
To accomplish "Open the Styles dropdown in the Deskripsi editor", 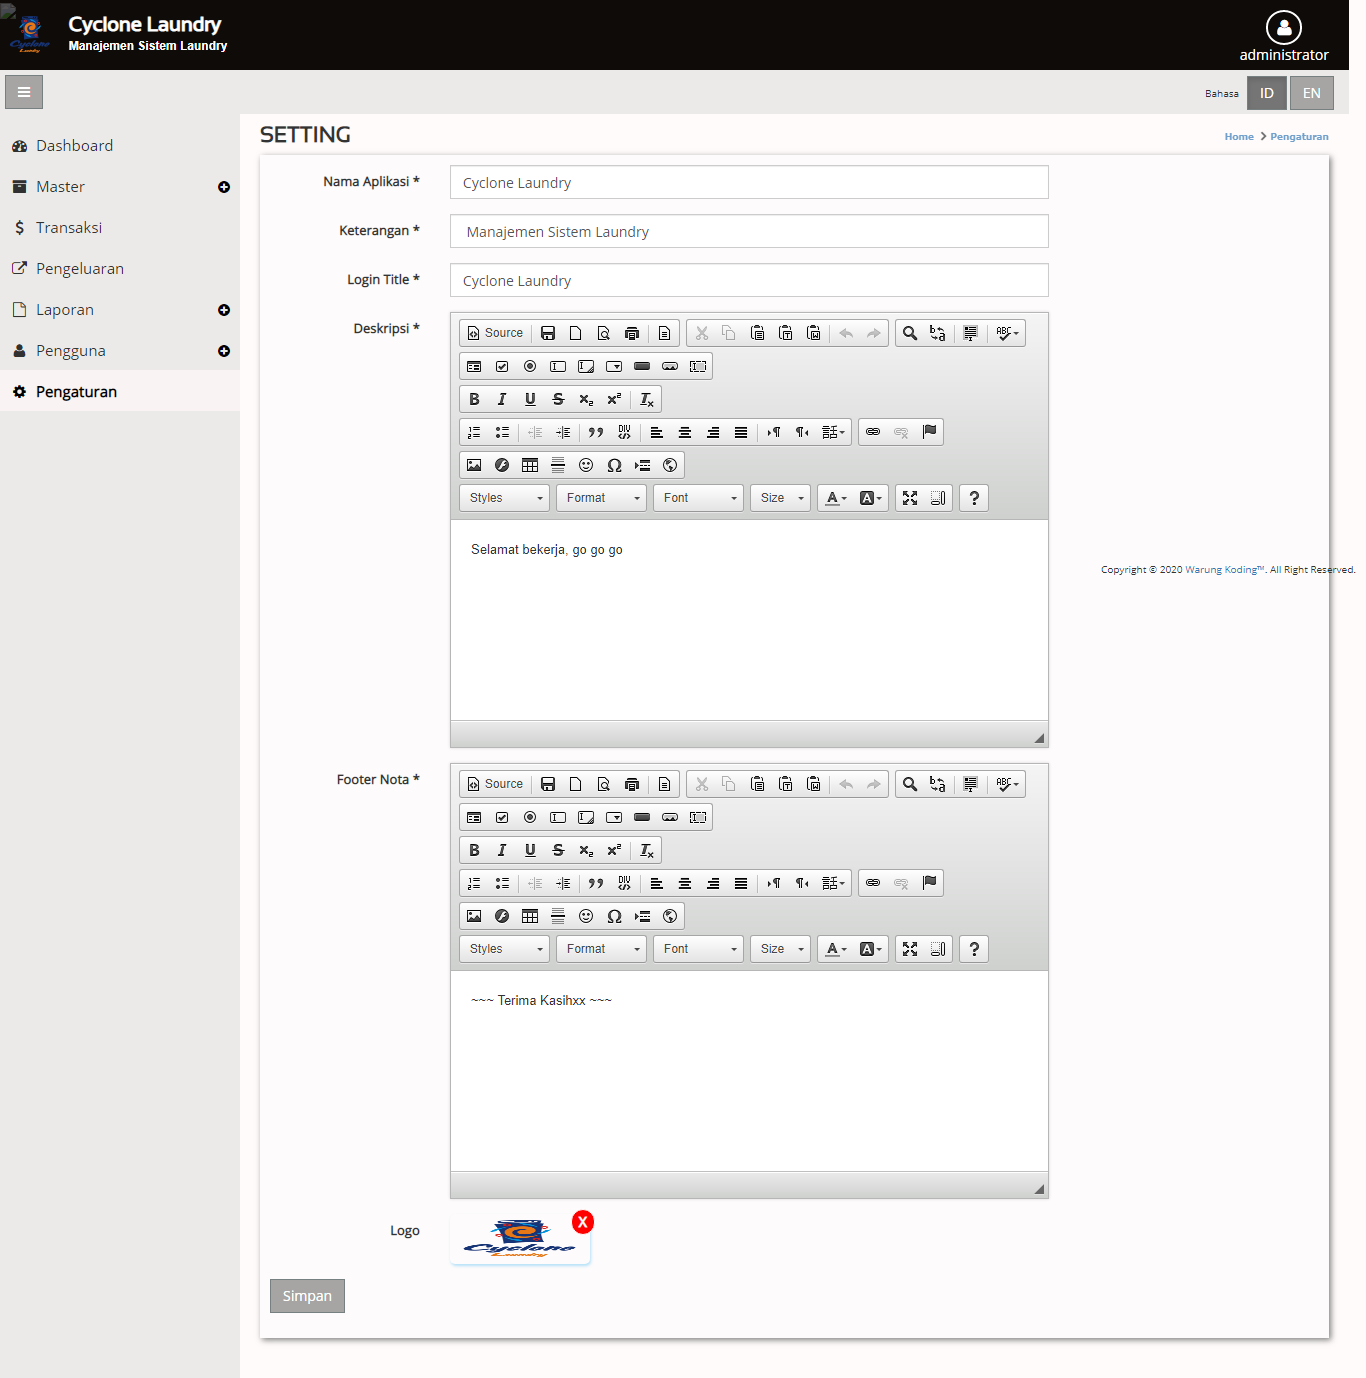I will (x=505, y=498).
